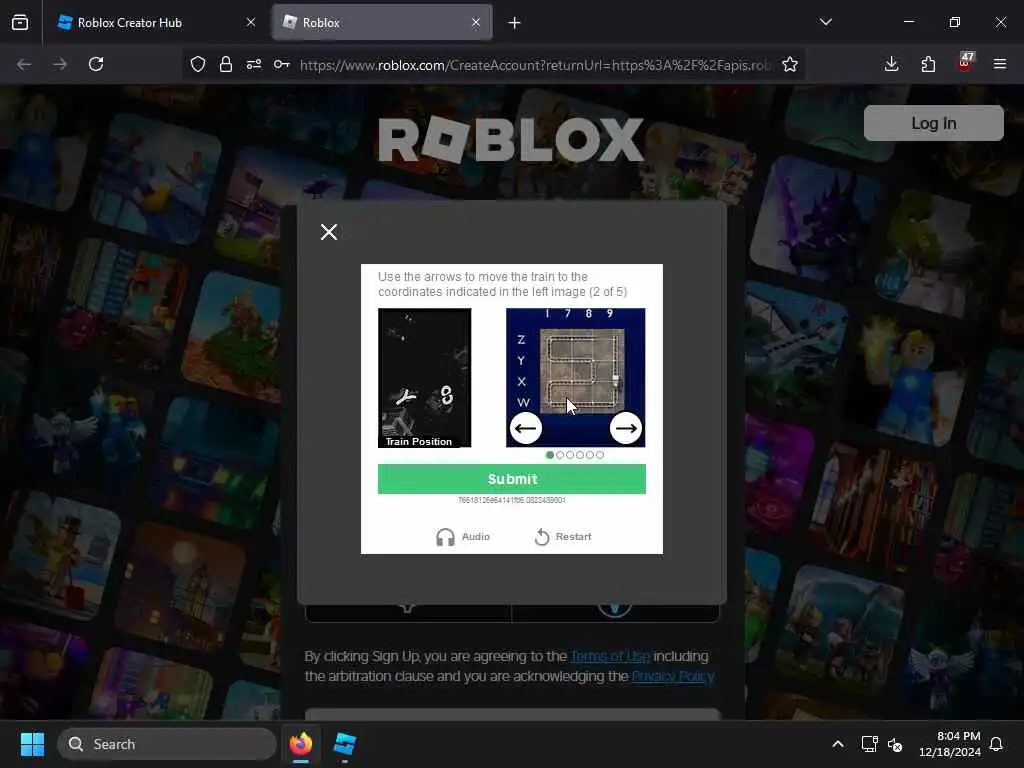Click the Roblox logo
Image resolution: width=1024 pixels, height=768 pixels.
[511, 140]
